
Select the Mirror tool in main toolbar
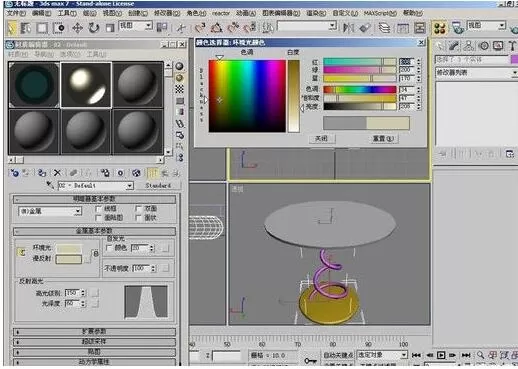pos(348,28)
